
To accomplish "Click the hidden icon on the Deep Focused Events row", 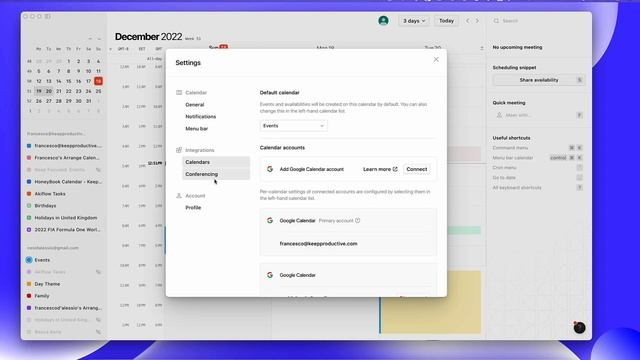I will pos(98,170).
